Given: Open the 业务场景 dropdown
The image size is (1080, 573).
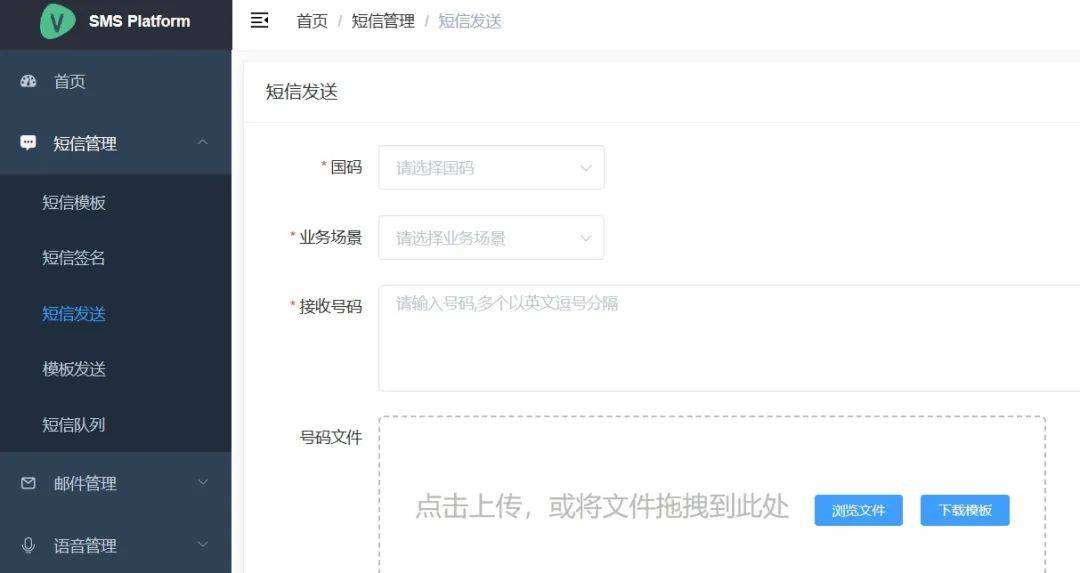Looking at the screenshot, I should click(491, 238).
